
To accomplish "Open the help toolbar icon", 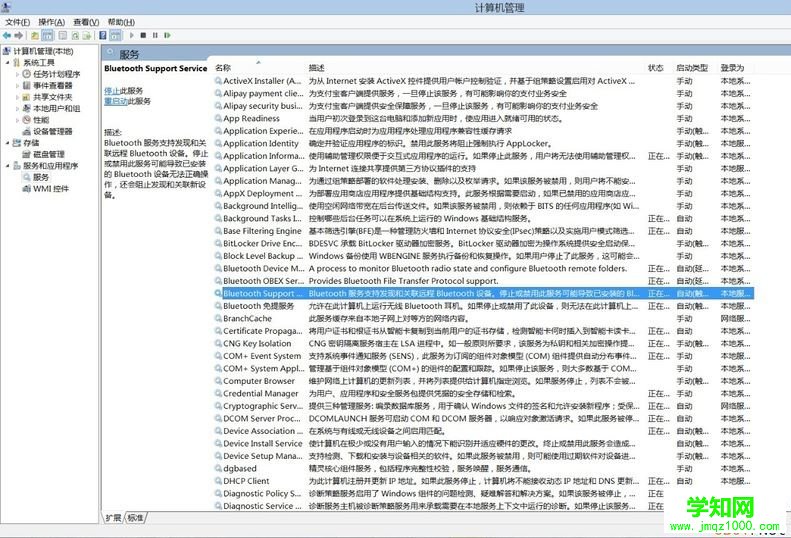I will tap(103, 35).
